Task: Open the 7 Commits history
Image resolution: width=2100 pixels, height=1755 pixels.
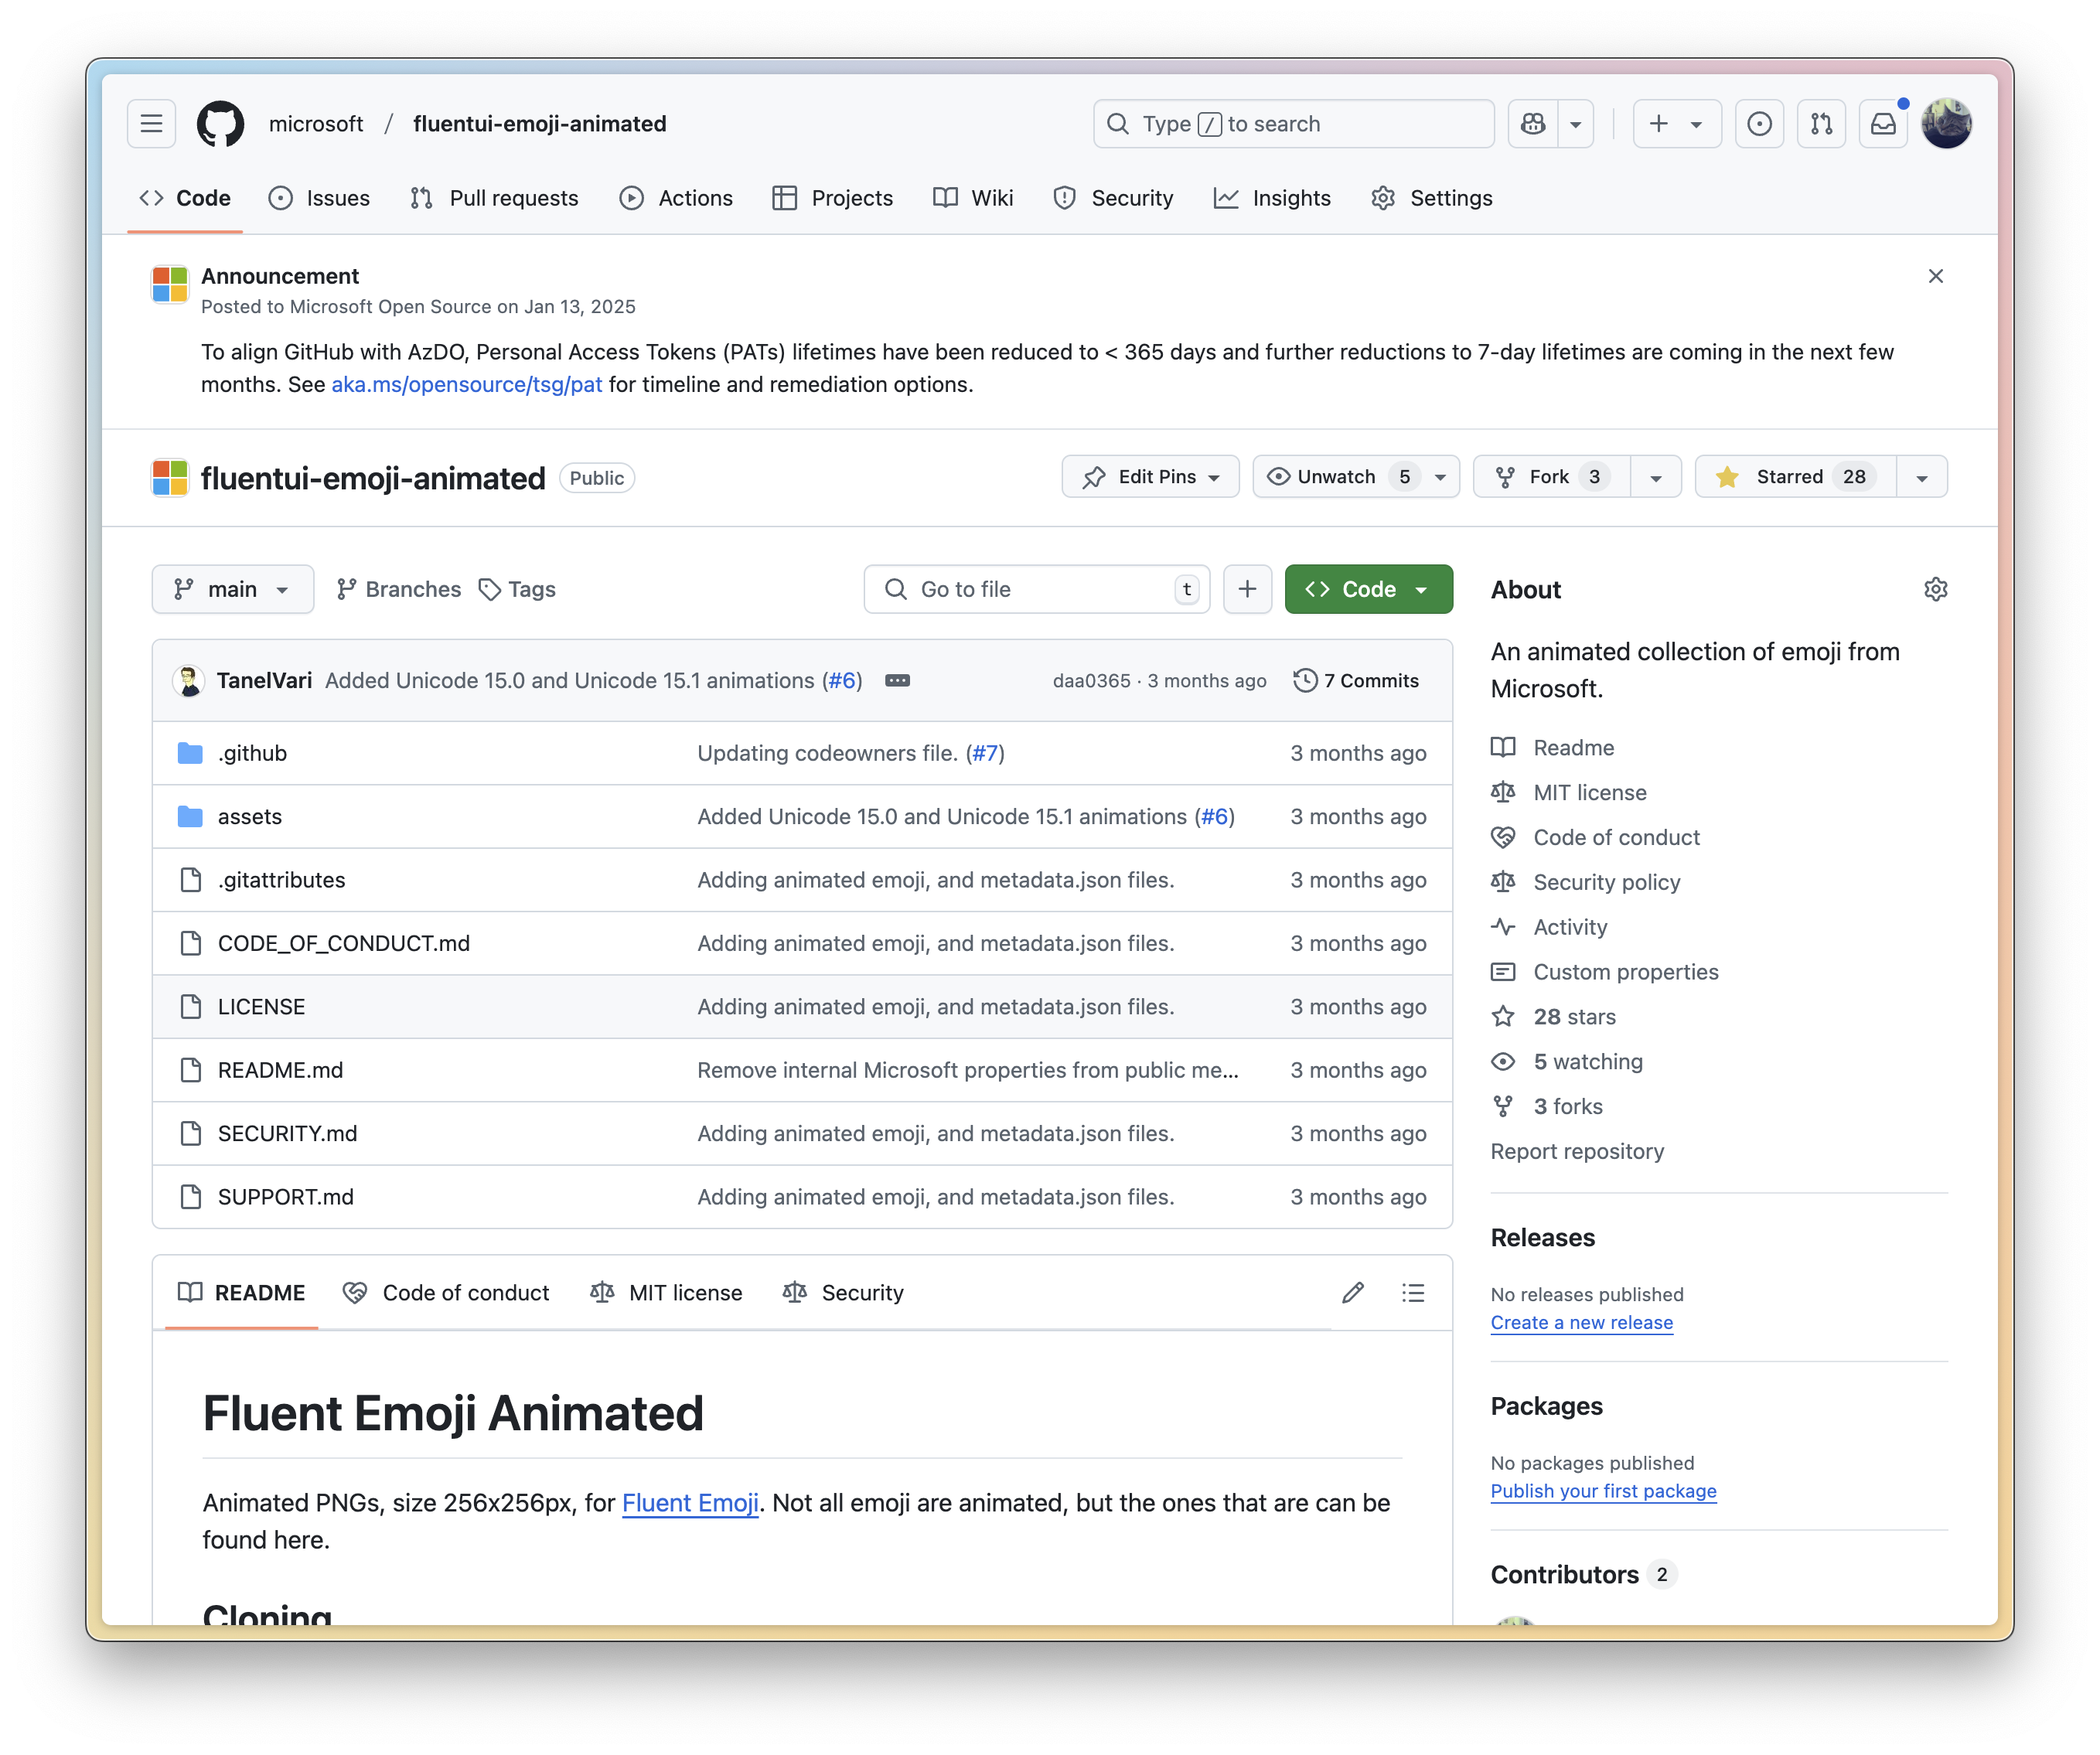Action: click(x=1356, y=681)
